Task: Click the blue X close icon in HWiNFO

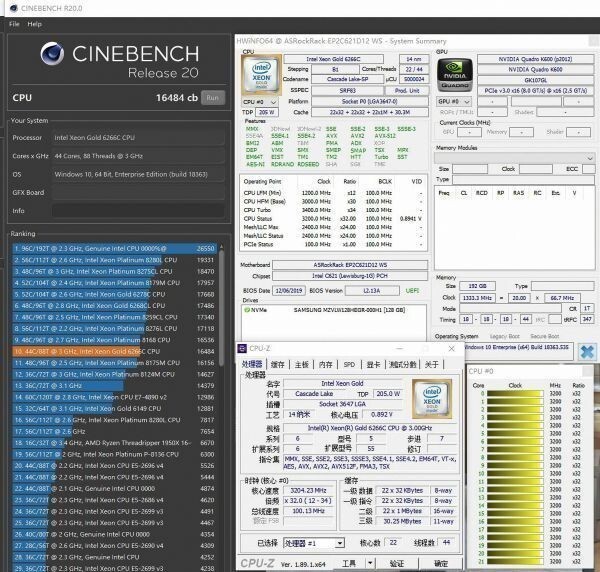Action: click(587, 352)
